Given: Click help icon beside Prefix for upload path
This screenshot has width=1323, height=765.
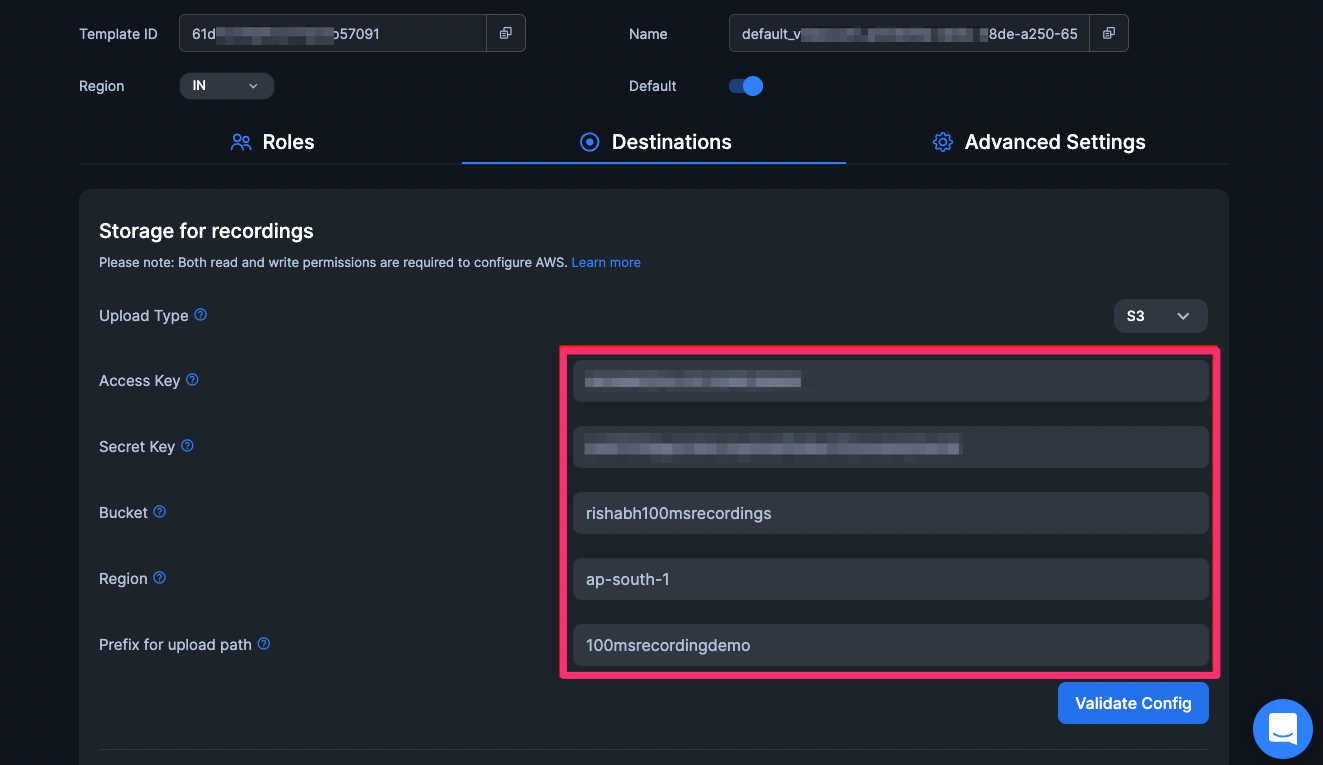Looking at the screenshot, I should 264,644.
